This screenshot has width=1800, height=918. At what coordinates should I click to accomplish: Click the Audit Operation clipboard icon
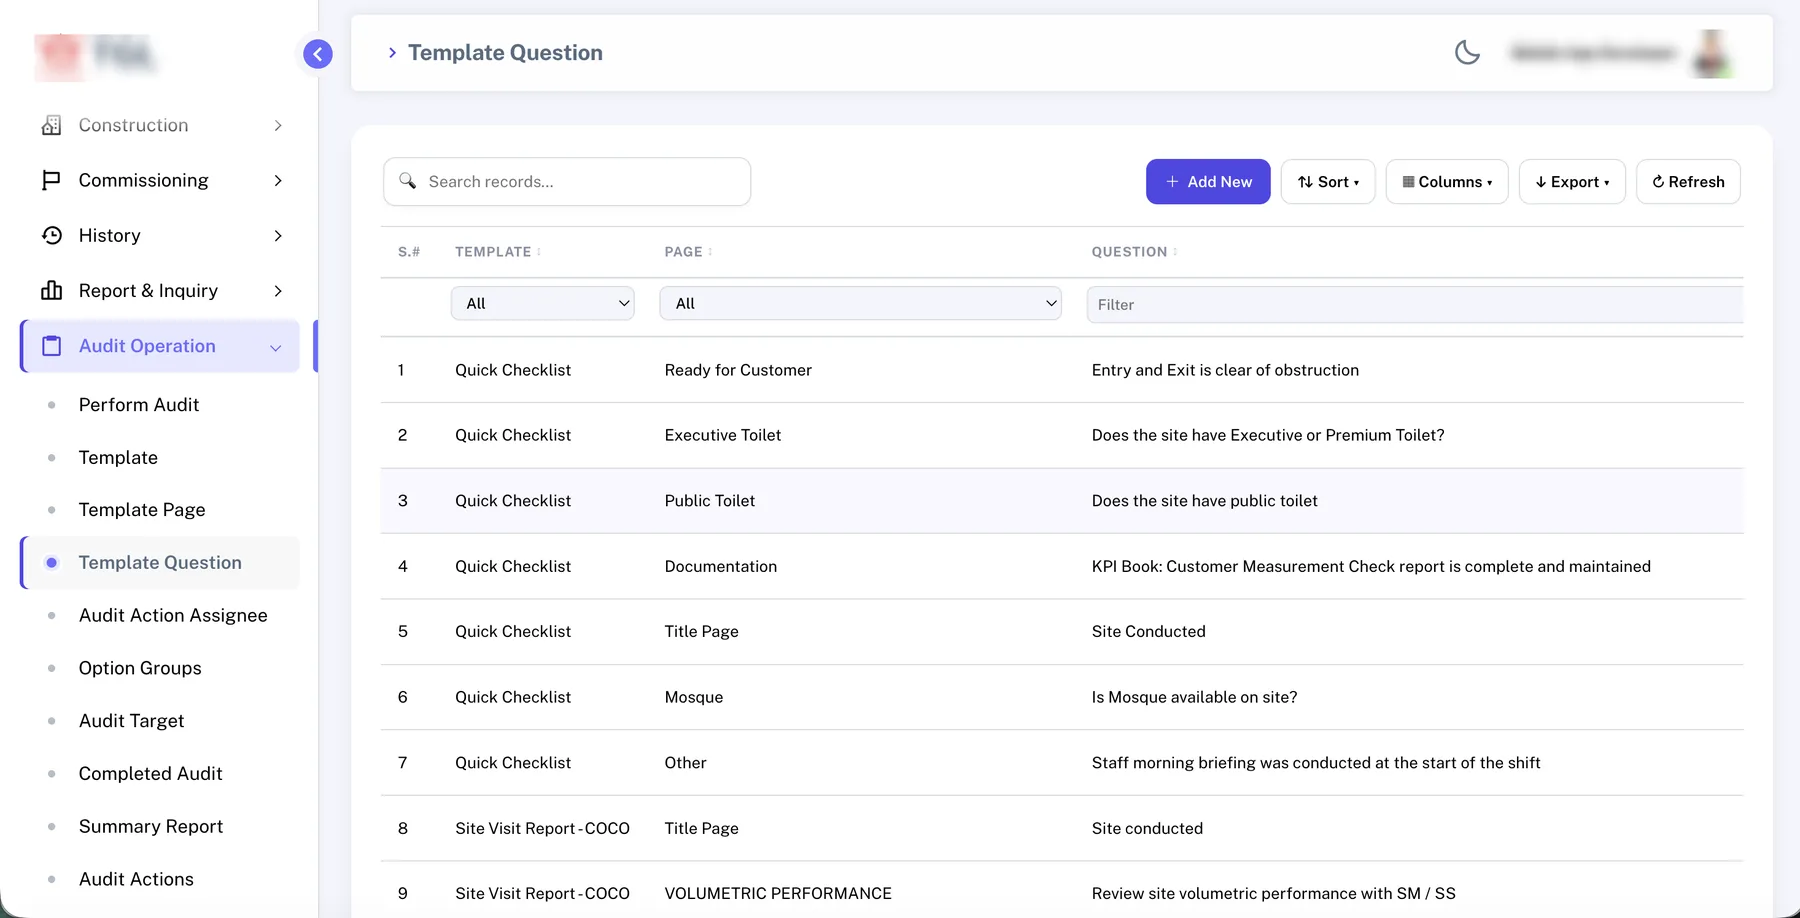click(x=51, y=346)
